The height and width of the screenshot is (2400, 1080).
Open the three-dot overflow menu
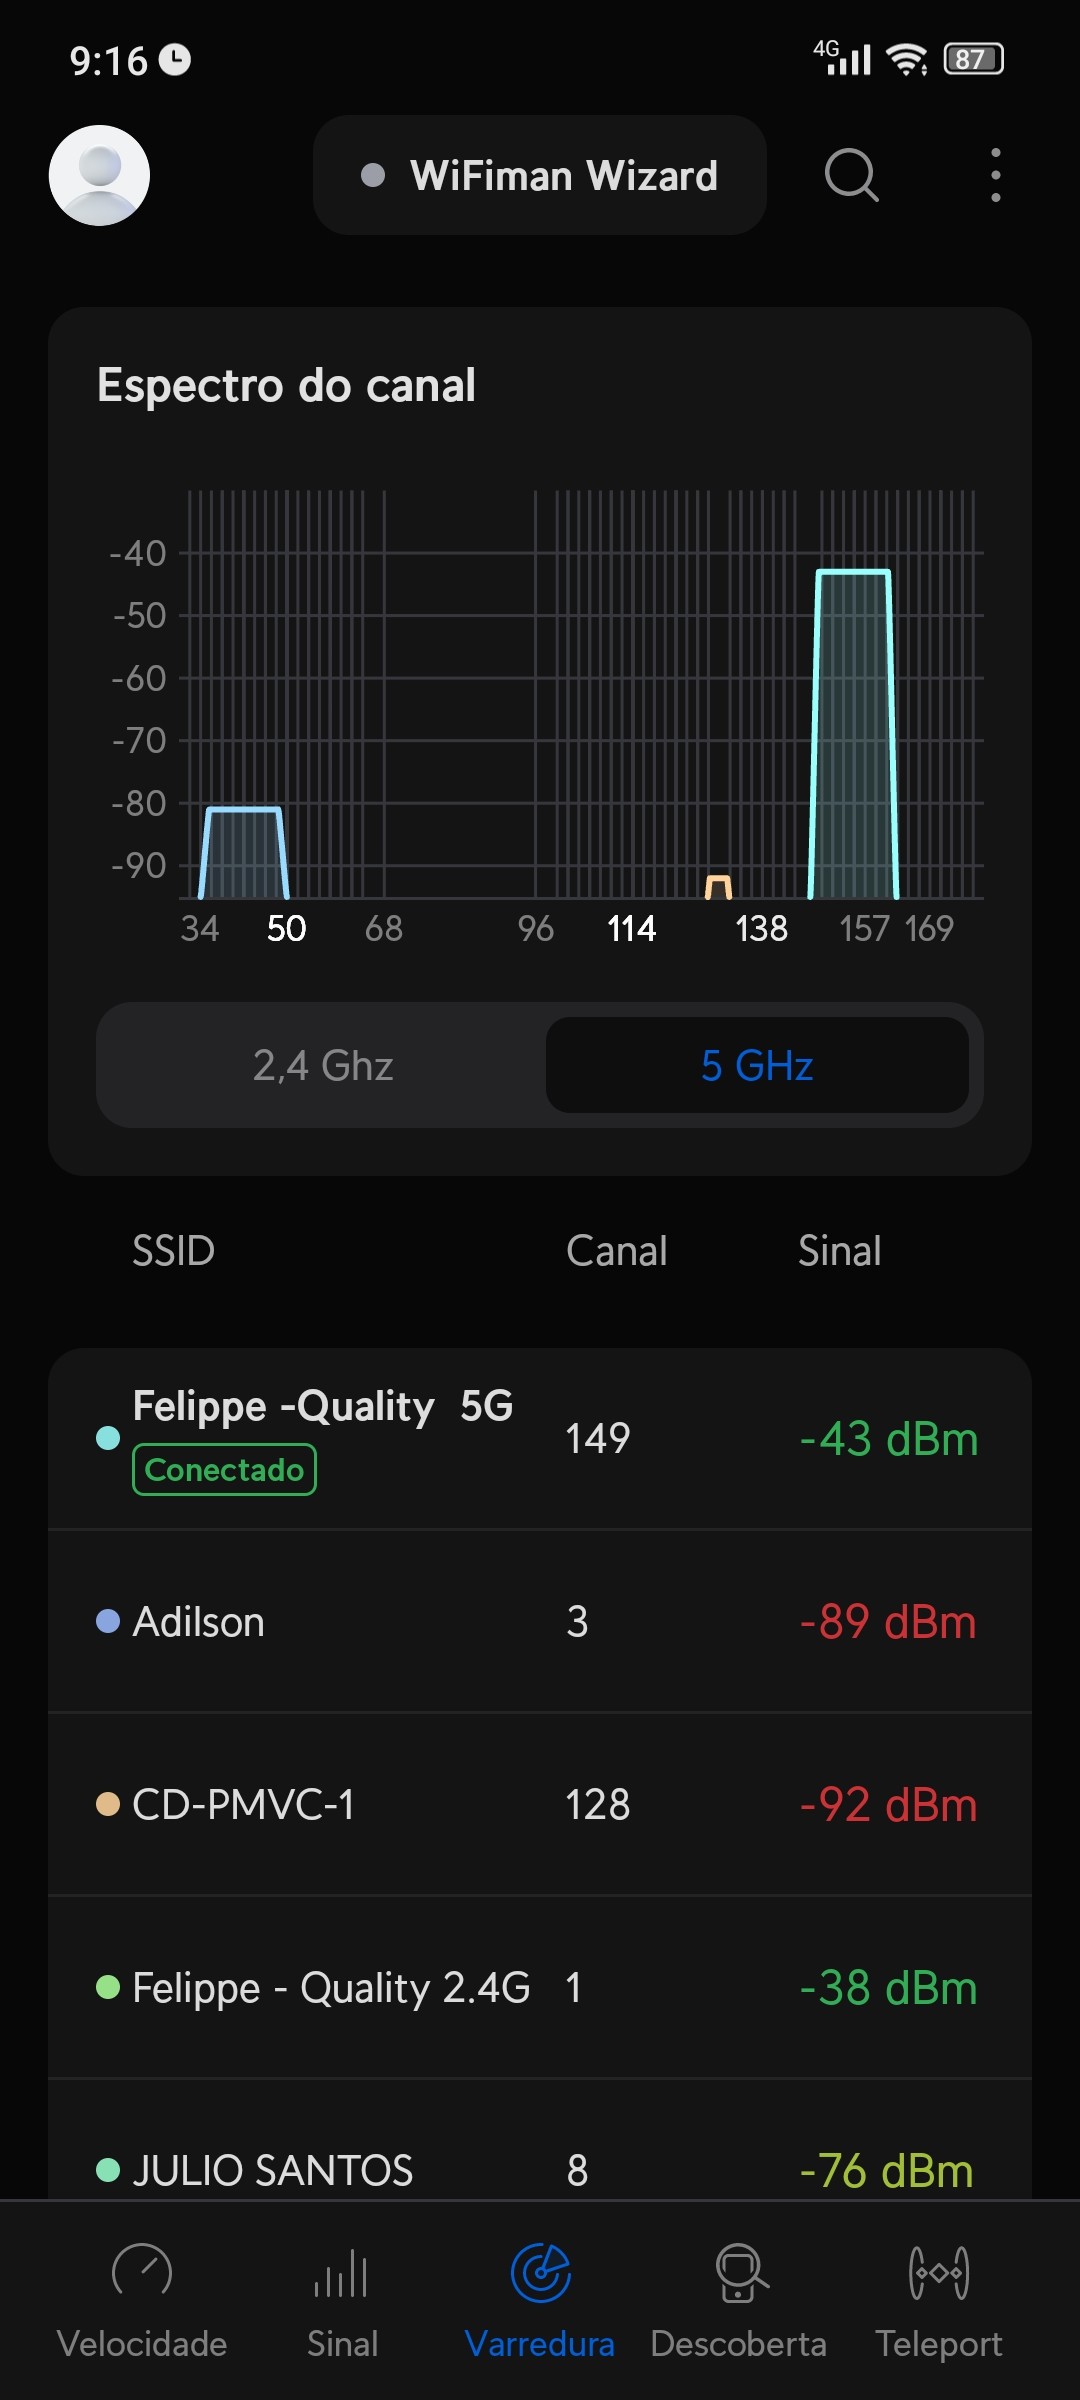coord(995,175)
